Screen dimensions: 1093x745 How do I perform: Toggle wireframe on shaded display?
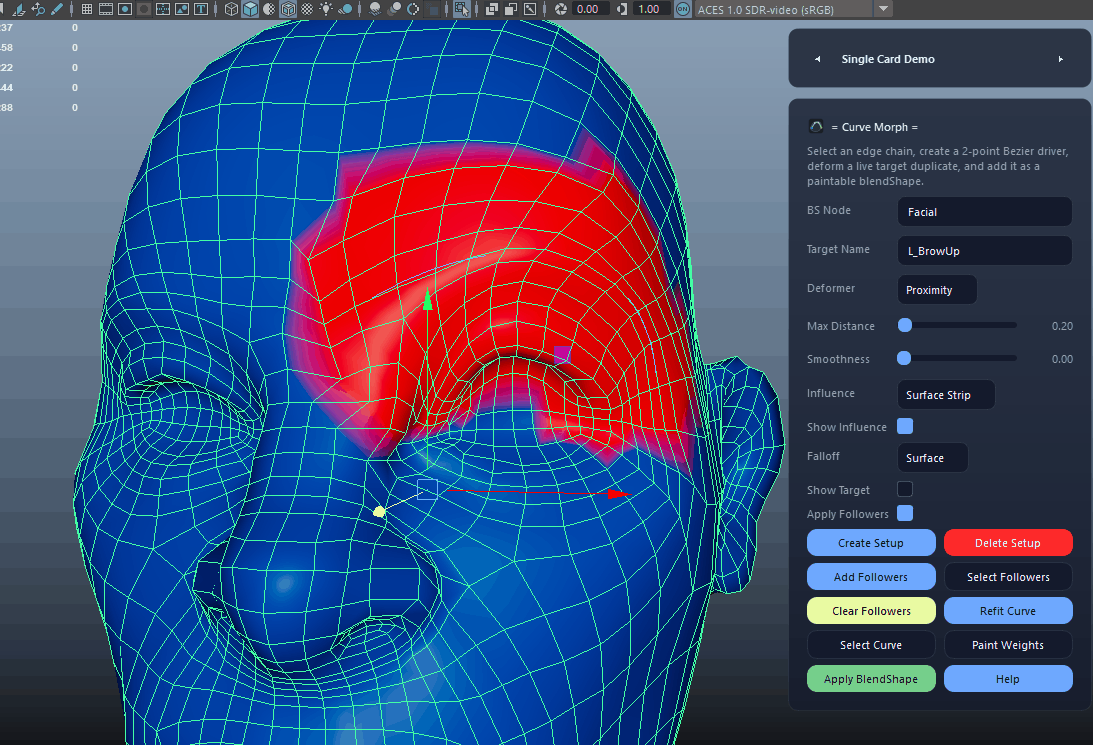[x=288, y=9]
